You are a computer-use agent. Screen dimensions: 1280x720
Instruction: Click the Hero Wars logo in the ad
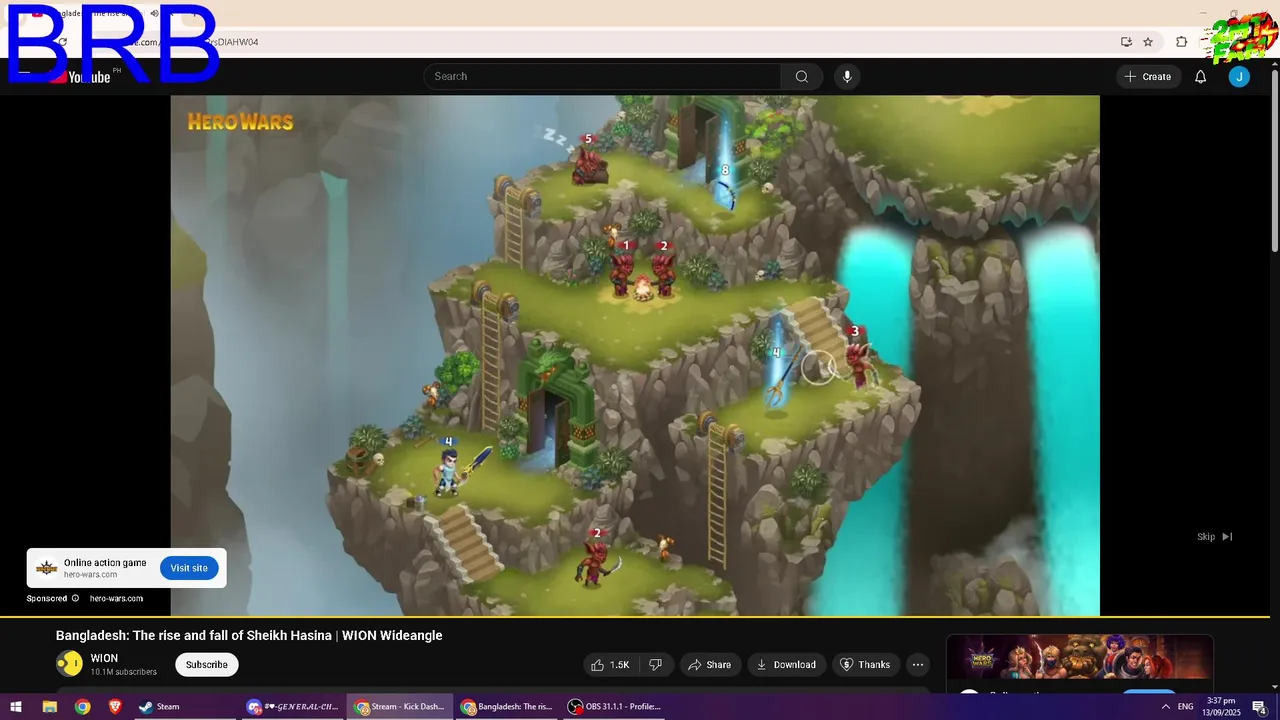(x=240, y=122)
